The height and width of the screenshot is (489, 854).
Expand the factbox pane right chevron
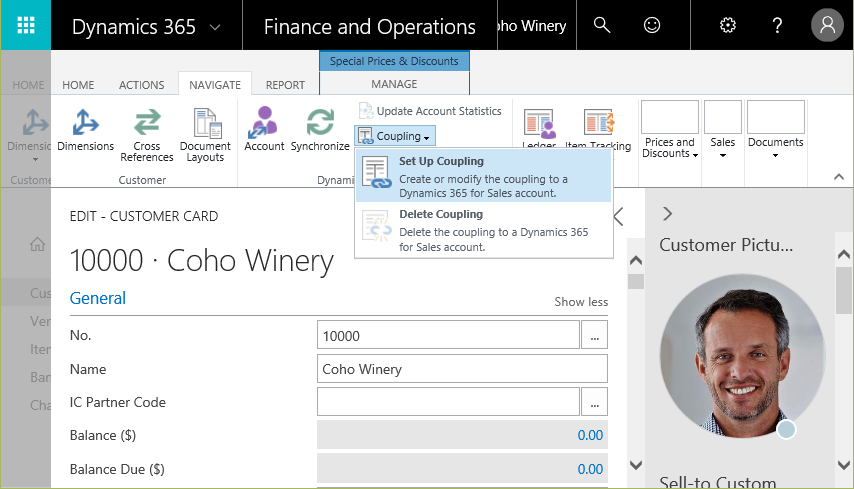[668, 213]
